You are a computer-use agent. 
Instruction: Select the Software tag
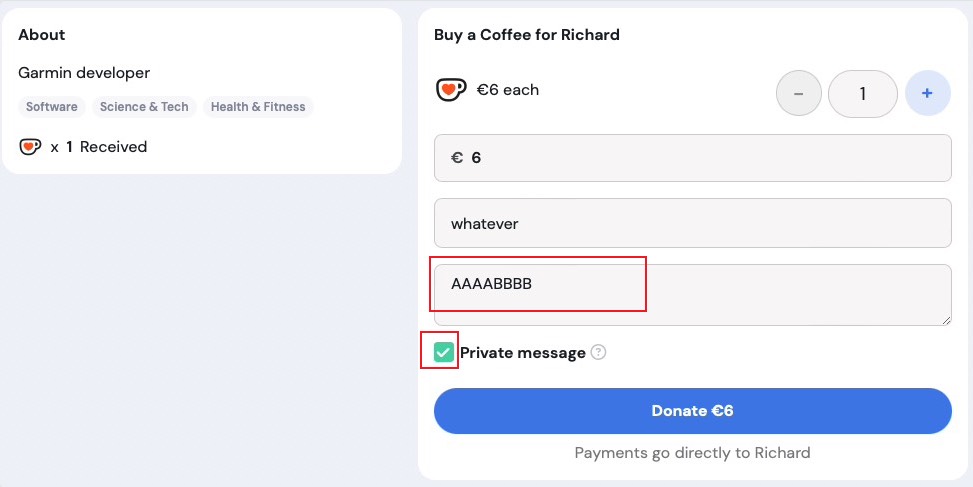tap(52, 107)
